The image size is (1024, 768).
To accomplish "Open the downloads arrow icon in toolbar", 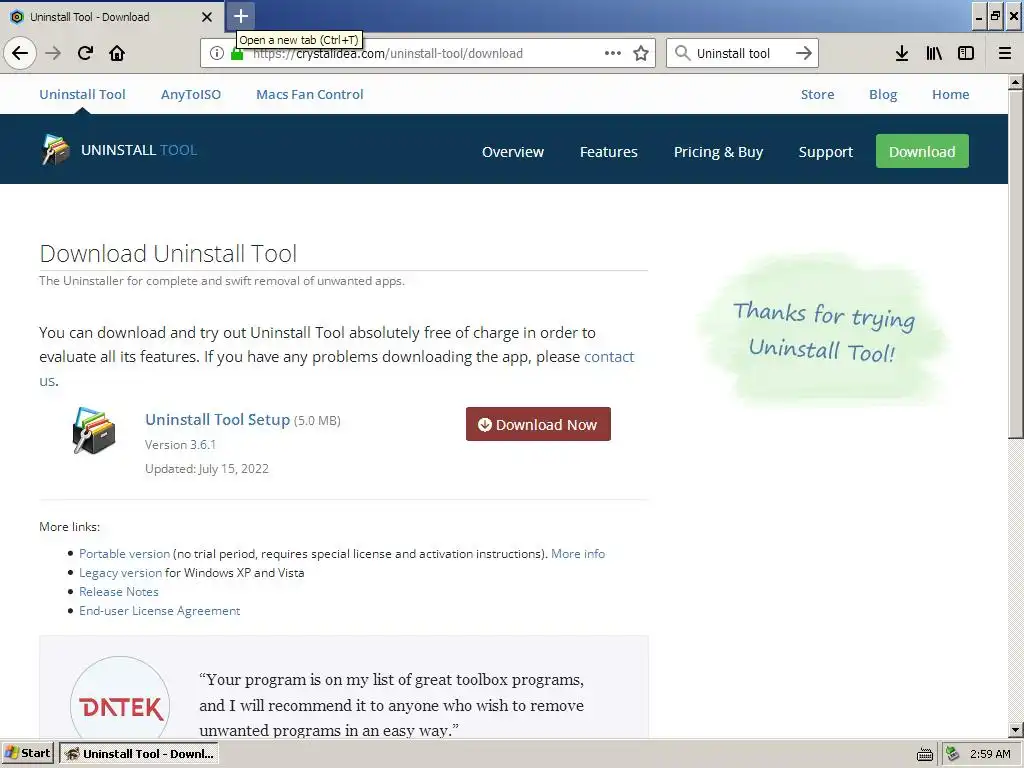I will 902,53.
